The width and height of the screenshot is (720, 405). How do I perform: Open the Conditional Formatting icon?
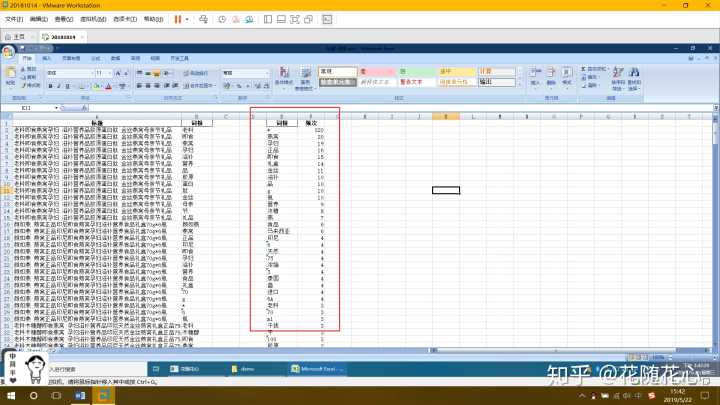click(x=285, y=77)
